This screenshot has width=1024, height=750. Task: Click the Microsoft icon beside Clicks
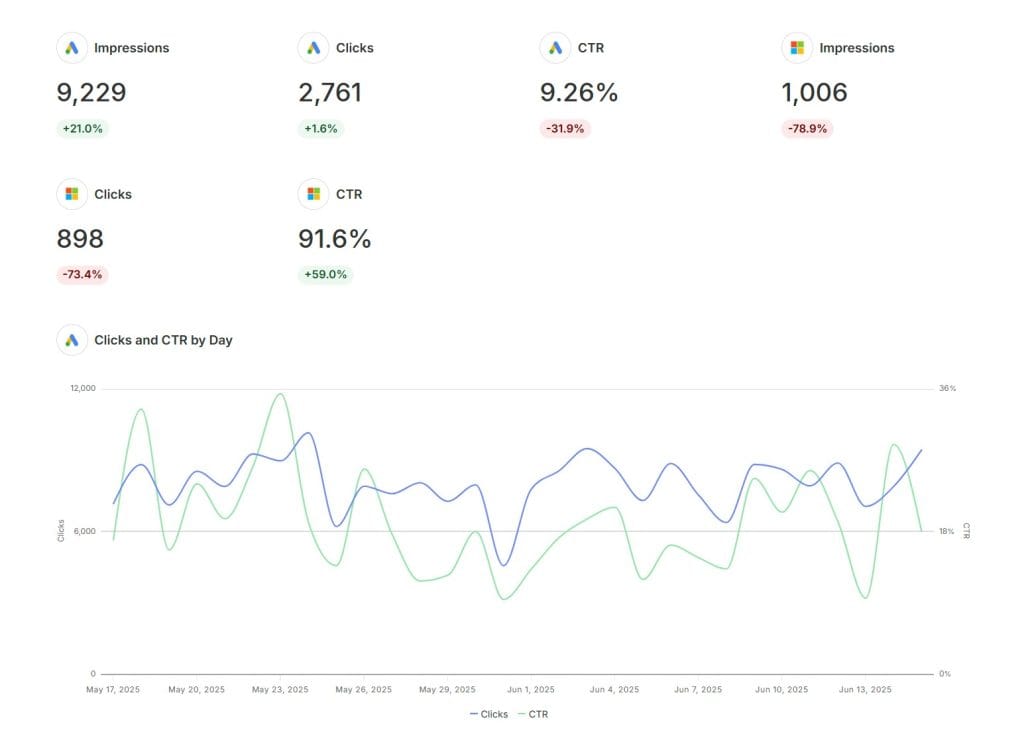coord(72,194)
